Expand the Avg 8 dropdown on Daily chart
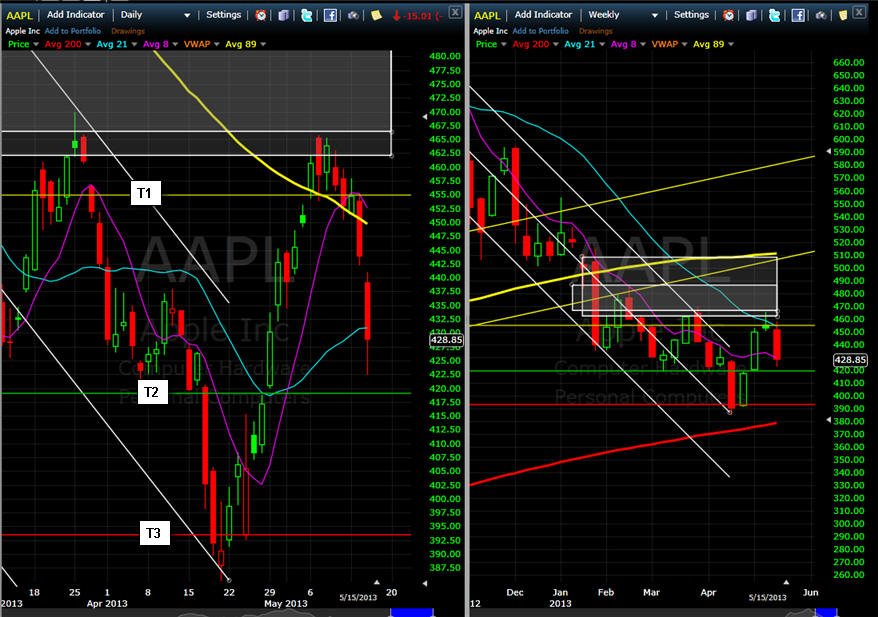 [175, 44]
